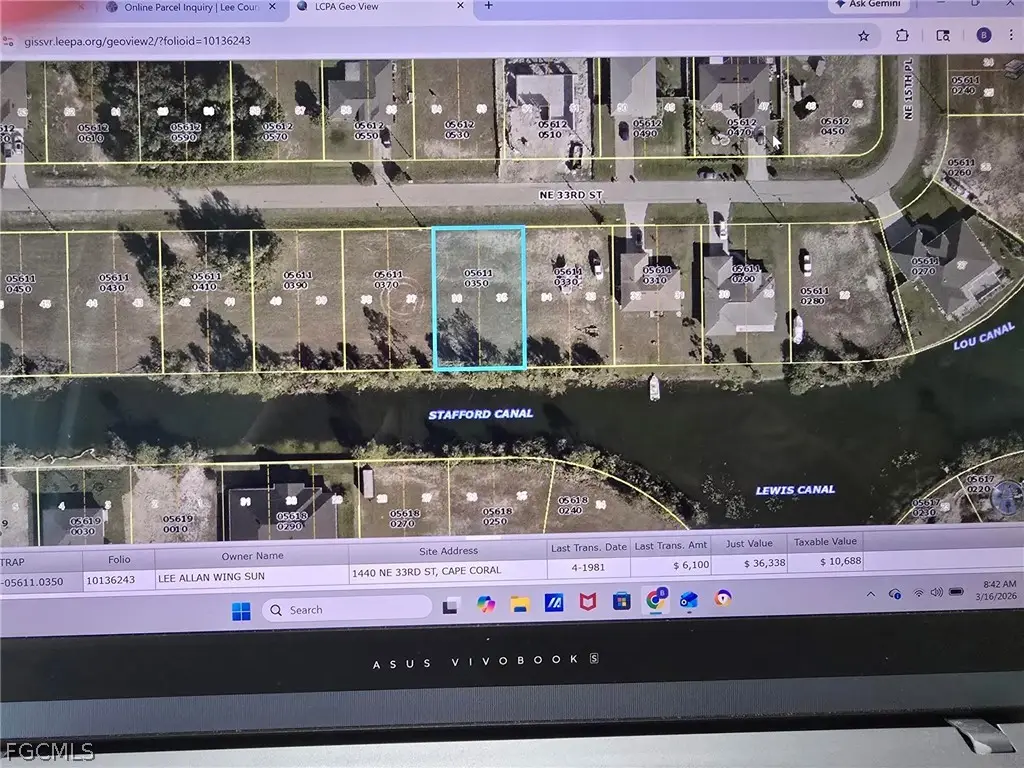Open the Chrome Extensions puzzle icon
1024x768 pixels.
pyautogui.click(x=903, y=36)
